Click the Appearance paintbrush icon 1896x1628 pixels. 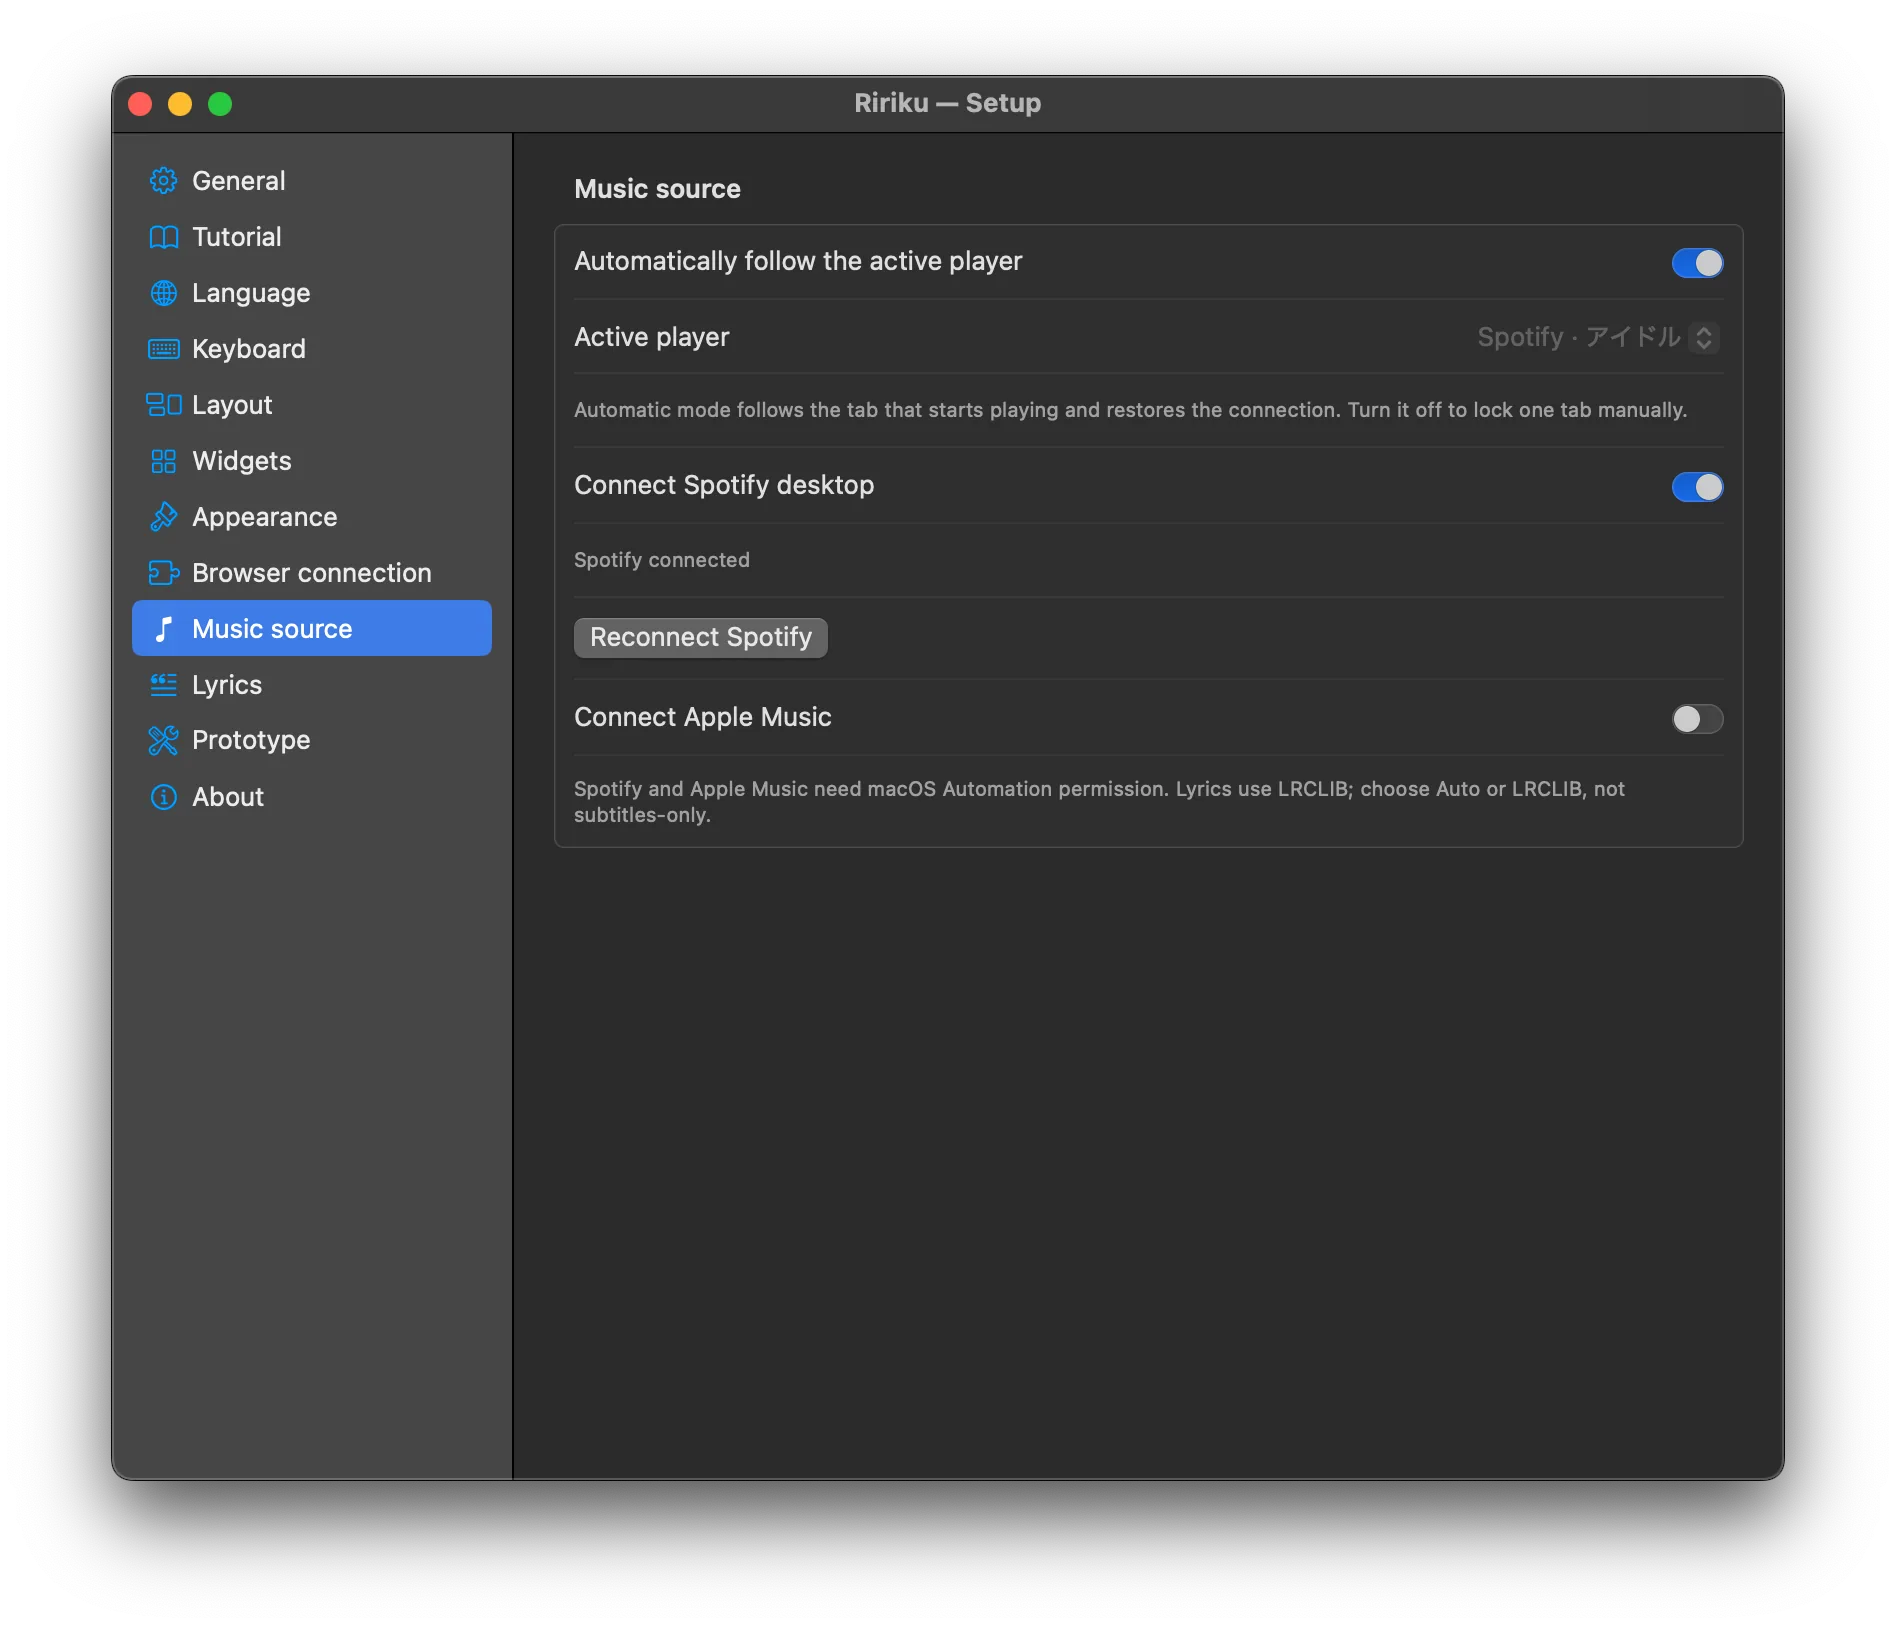tap(163, 517)
